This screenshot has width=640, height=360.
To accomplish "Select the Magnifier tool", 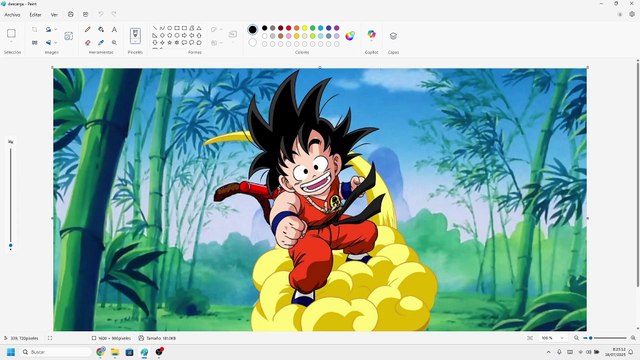I will point(114,42).
